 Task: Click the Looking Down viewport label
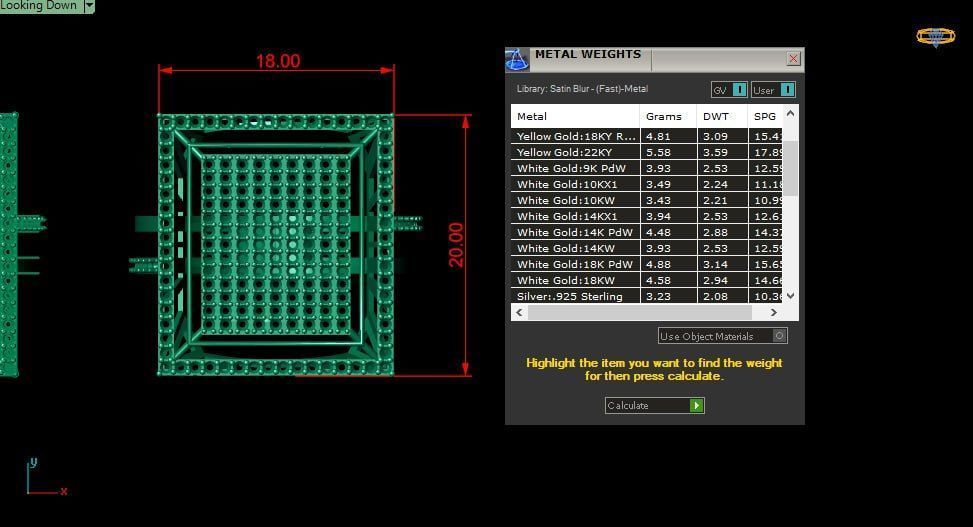38,6
